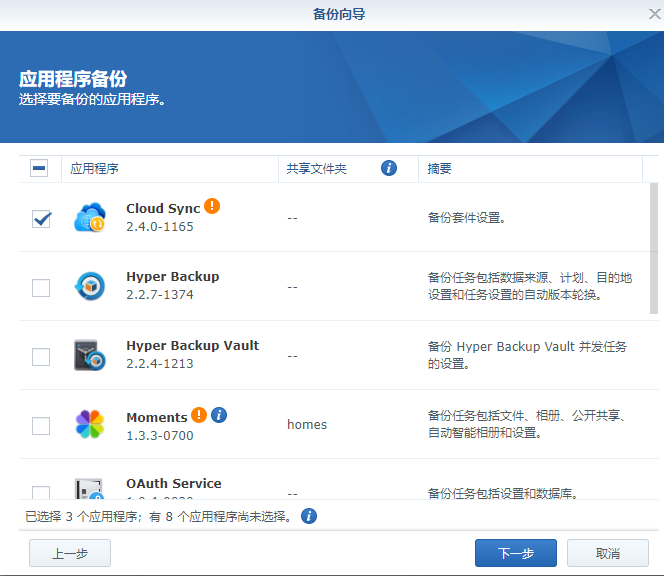Click the Hyper Backup Vault 并发任务 summary text
This screenshot has height=576, width=664.
[x=527, y=355]
